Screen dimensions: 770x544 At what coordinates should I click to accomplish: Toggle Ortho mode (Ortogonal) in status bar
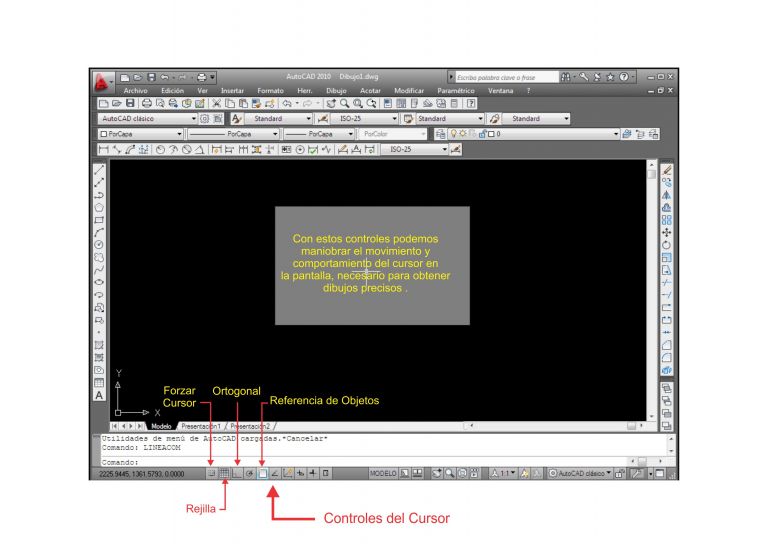(x=237, y=474)
